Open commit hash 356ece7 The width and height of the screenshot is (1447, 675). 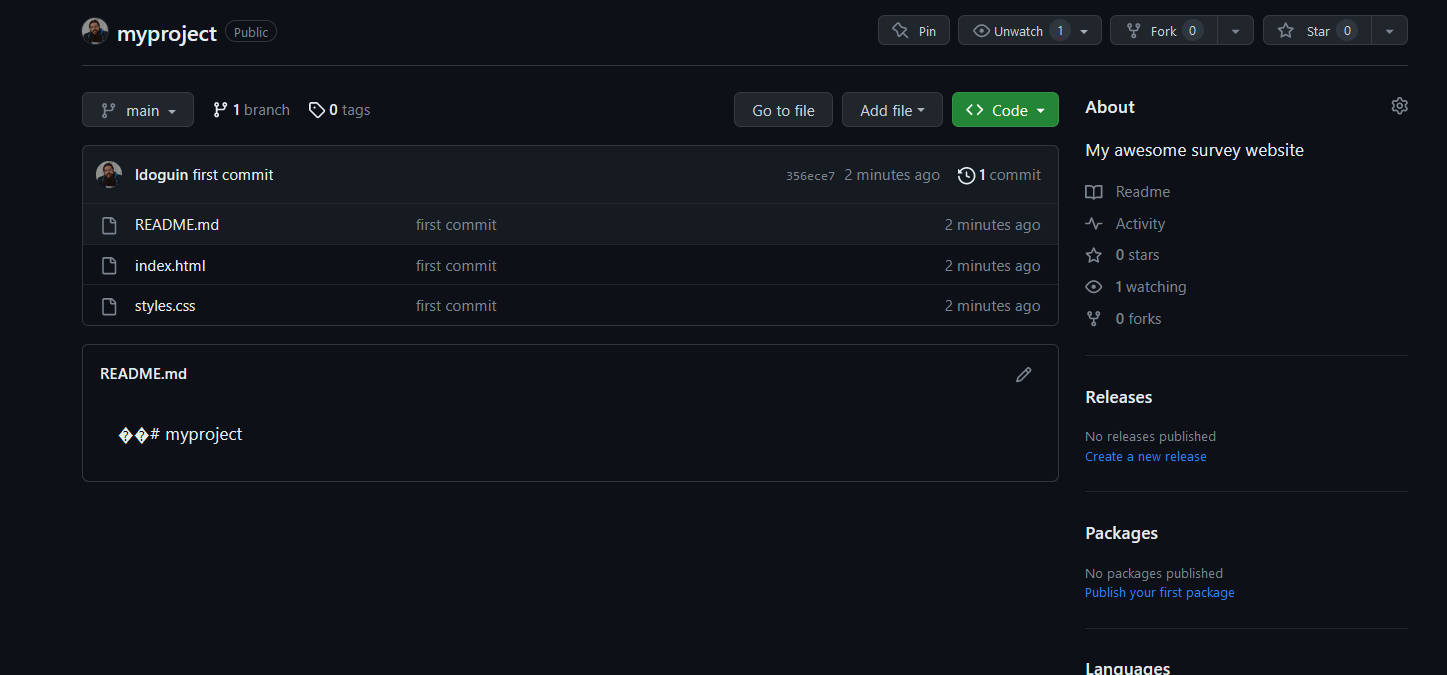(810, 176)
